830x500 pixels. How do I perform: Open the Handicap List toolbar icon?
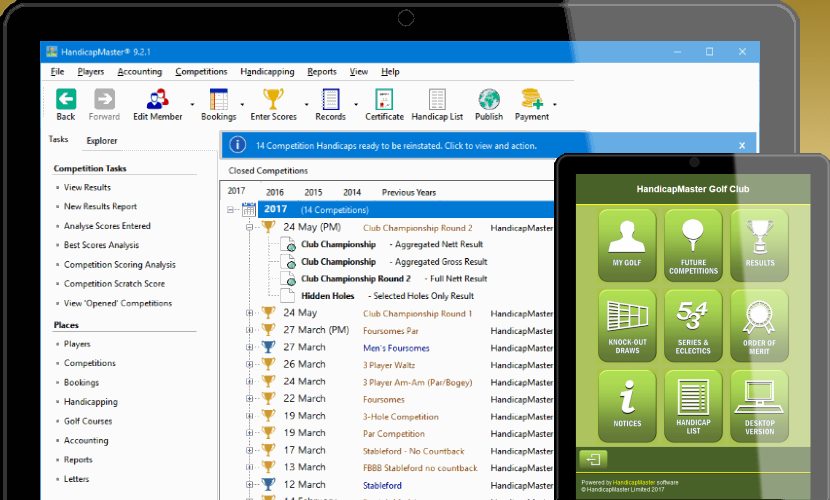point(437,100)
